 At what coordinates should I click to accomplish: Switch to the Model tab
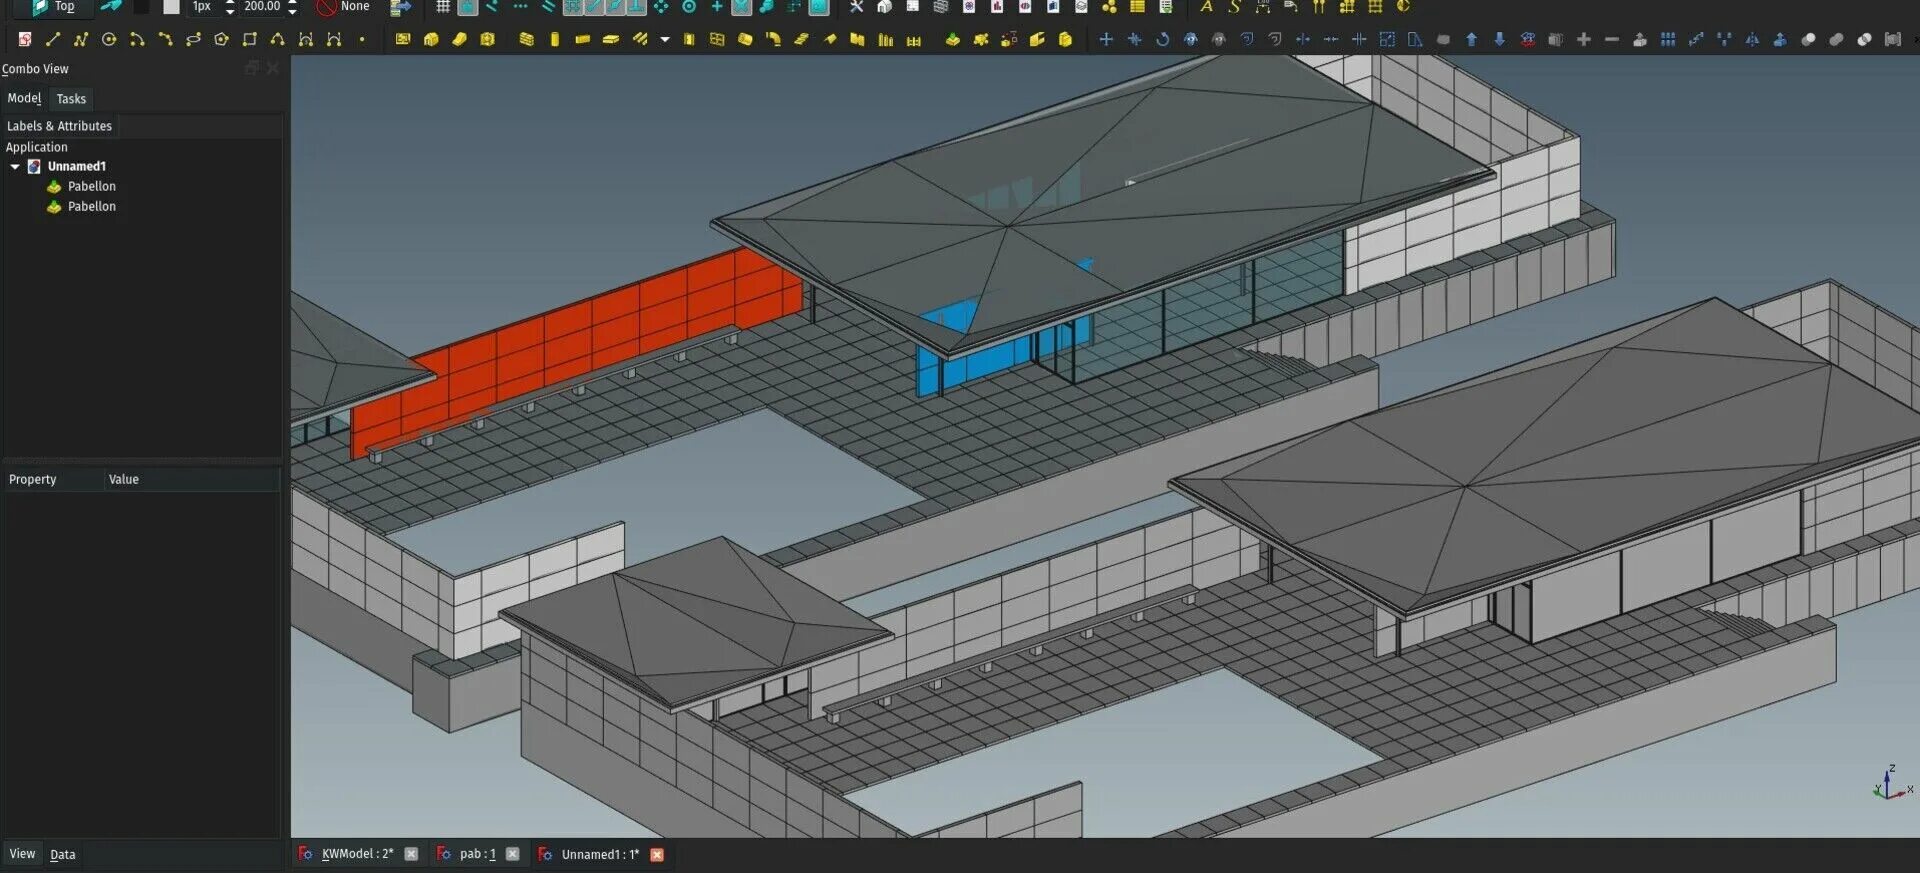click(24, 98)
